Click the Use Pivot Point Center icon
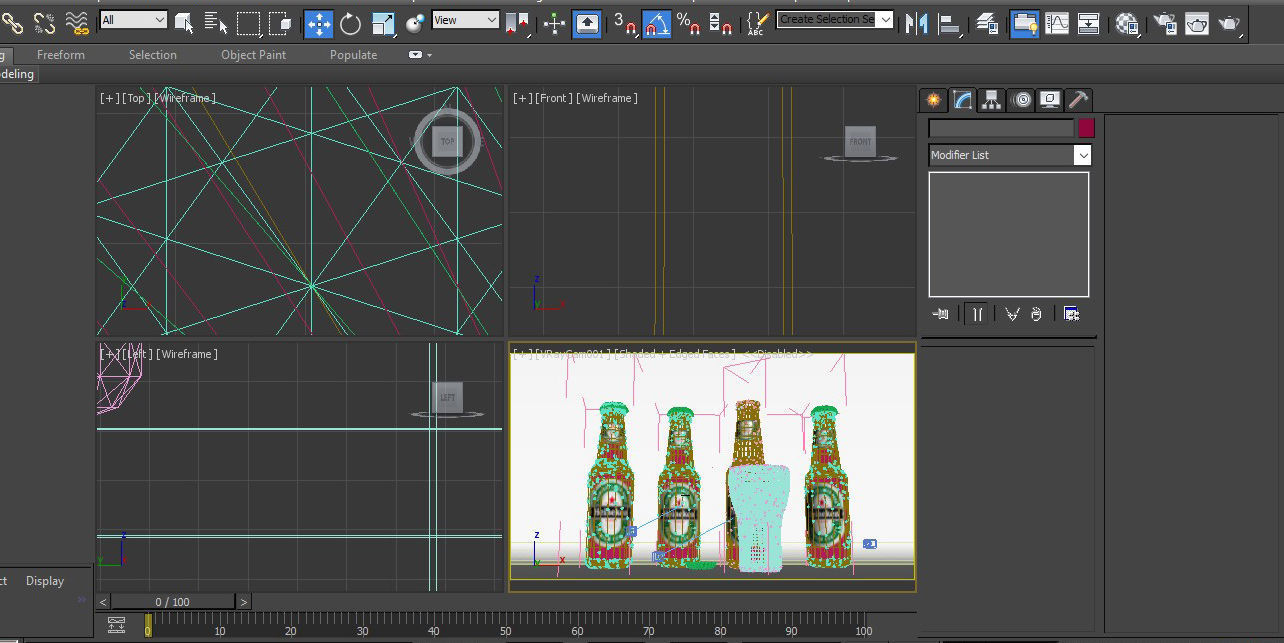The height and width of the screenshot is (643, 1284). 517,23
